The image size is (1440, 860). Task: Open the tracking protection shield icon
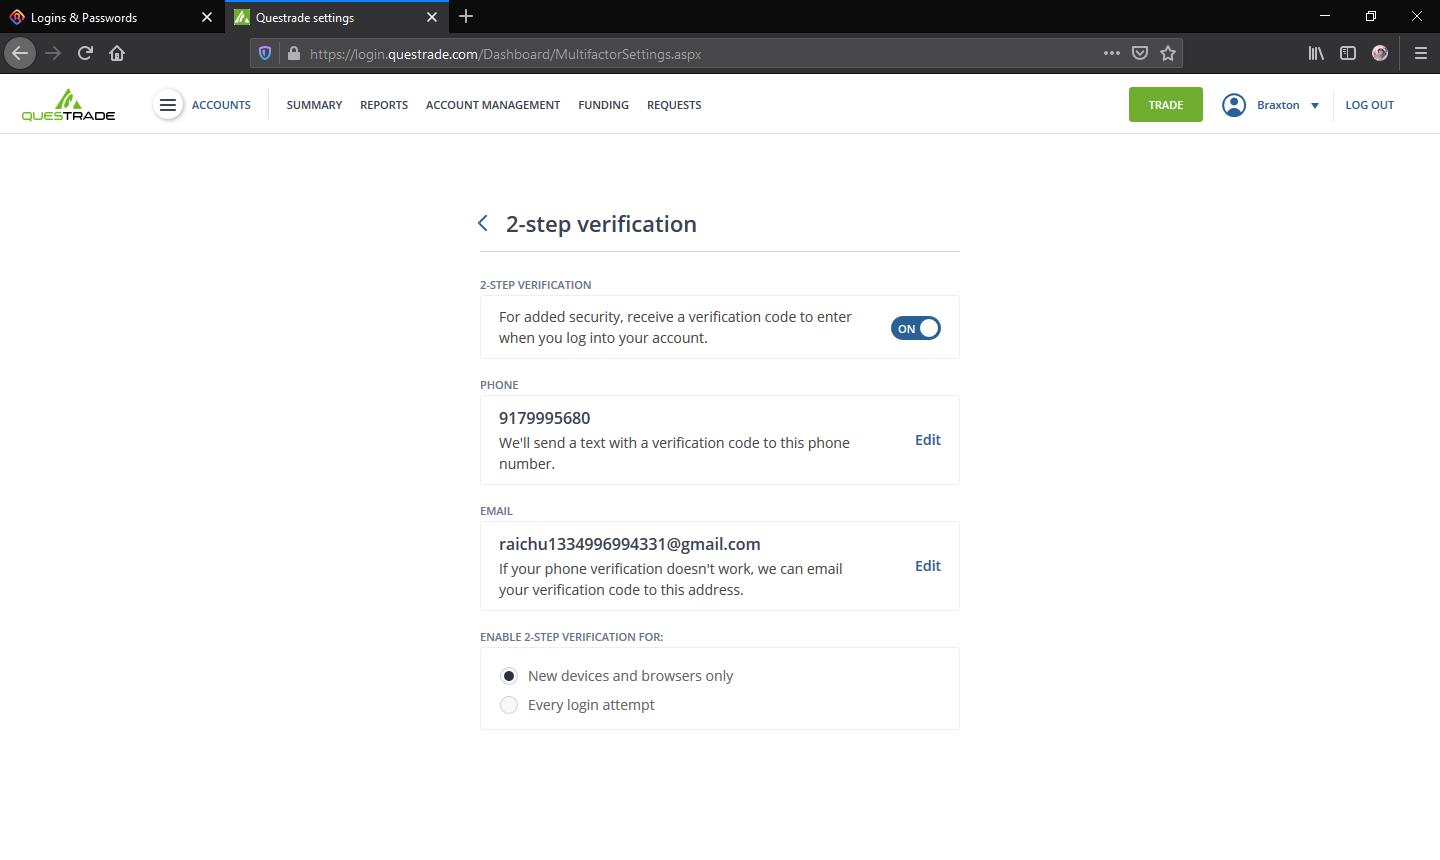(x=265, y=53)
